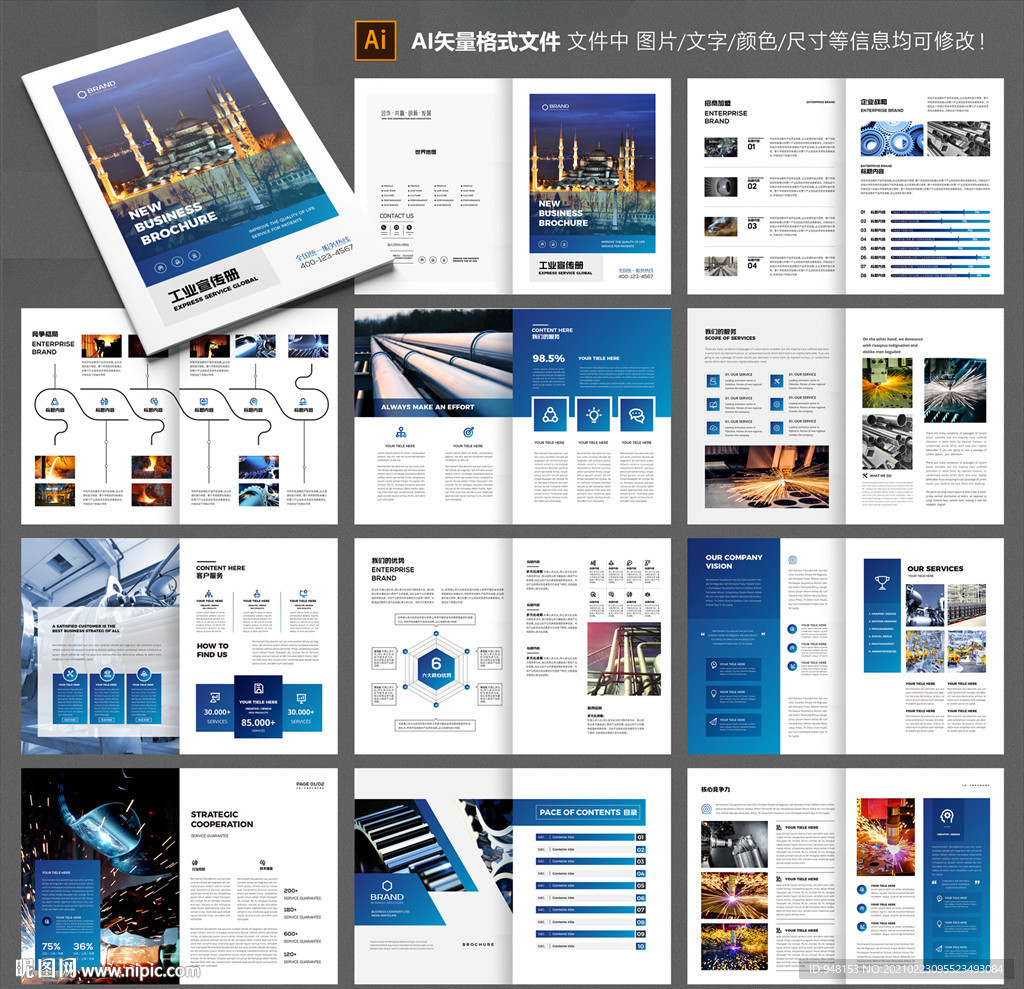Click the trophy icon beside OUR SERVICES
The width and height of the screenshot is (1024, 989).
882,581
